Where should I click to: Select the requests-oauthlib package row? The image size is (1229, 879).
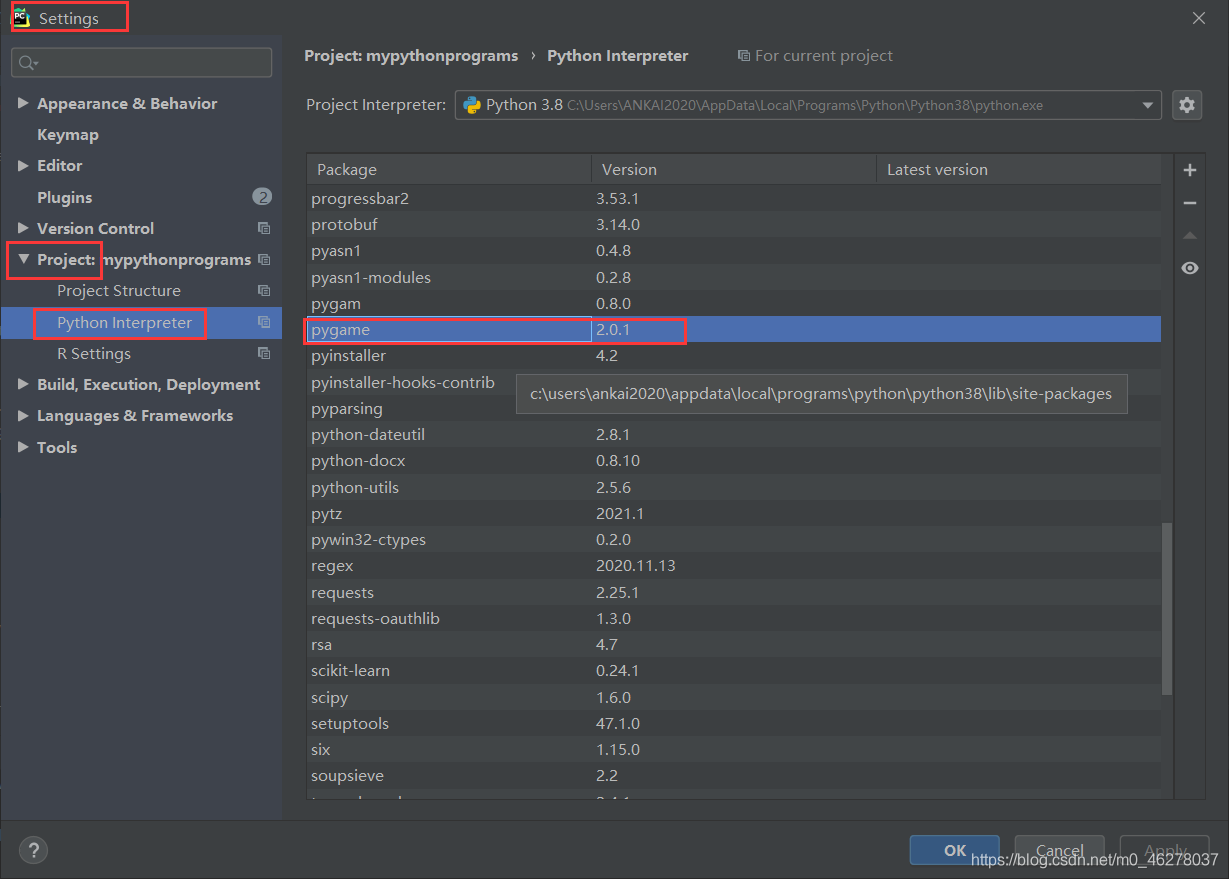tap(734, 618)
